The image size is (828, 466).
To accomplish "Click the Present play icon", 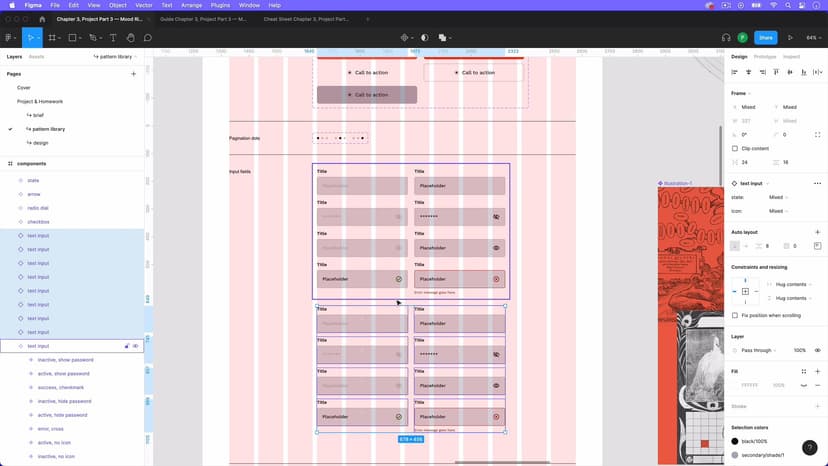I will pos(790,38).
